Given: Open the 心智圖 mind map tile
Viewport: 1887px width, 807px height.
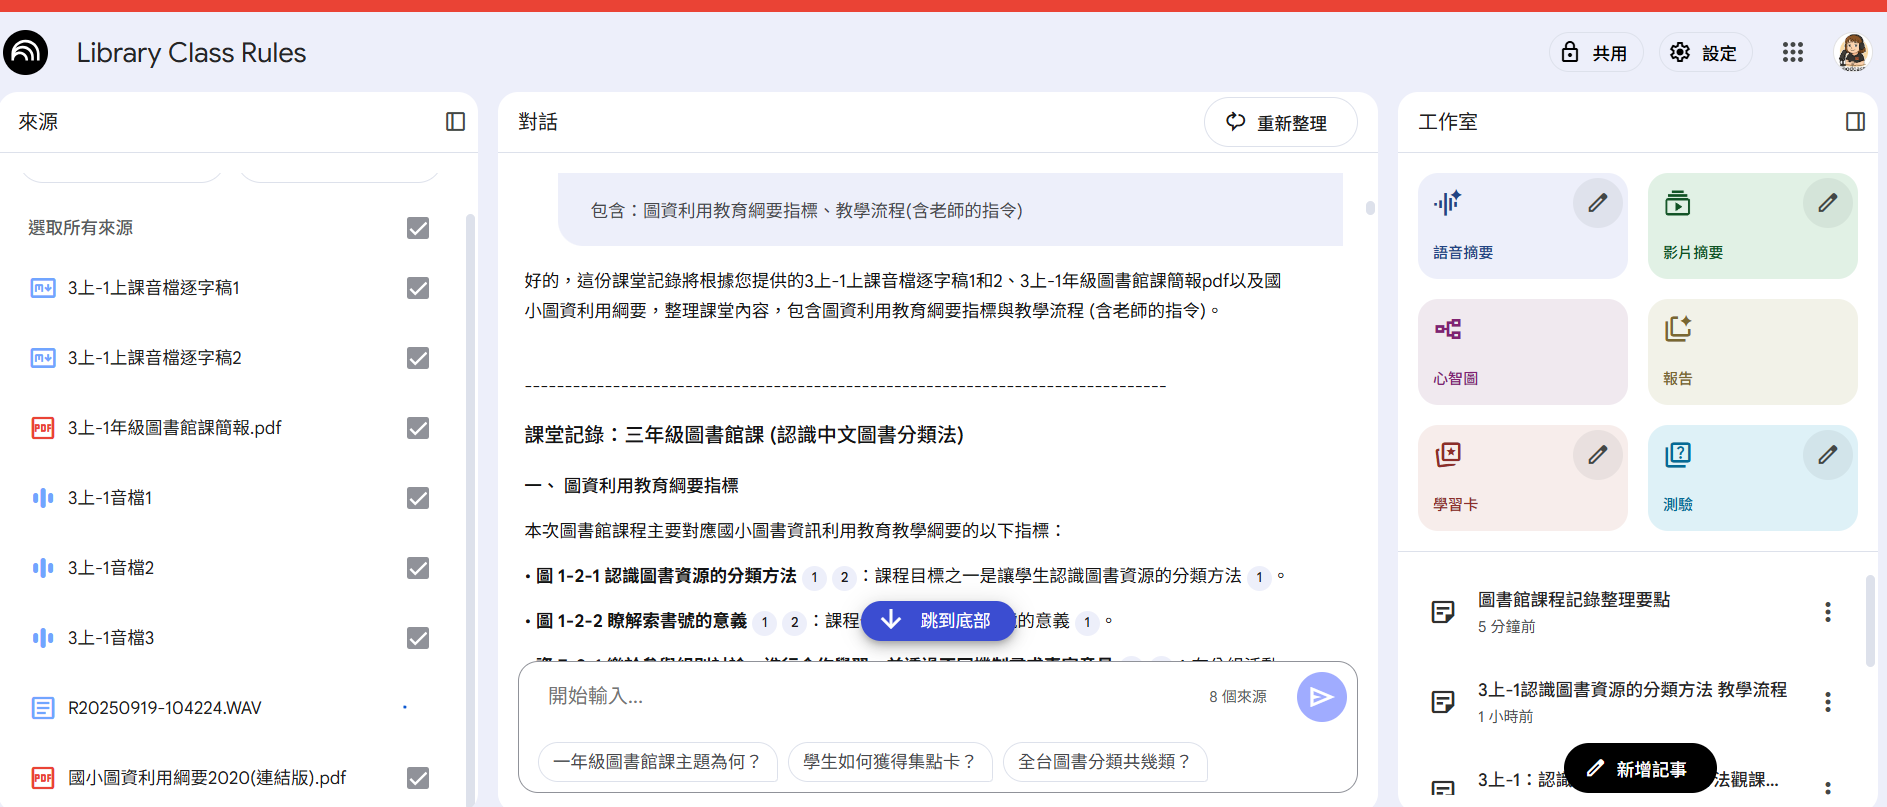Looking at the screenshot, I should click(x=1522, y=352).
